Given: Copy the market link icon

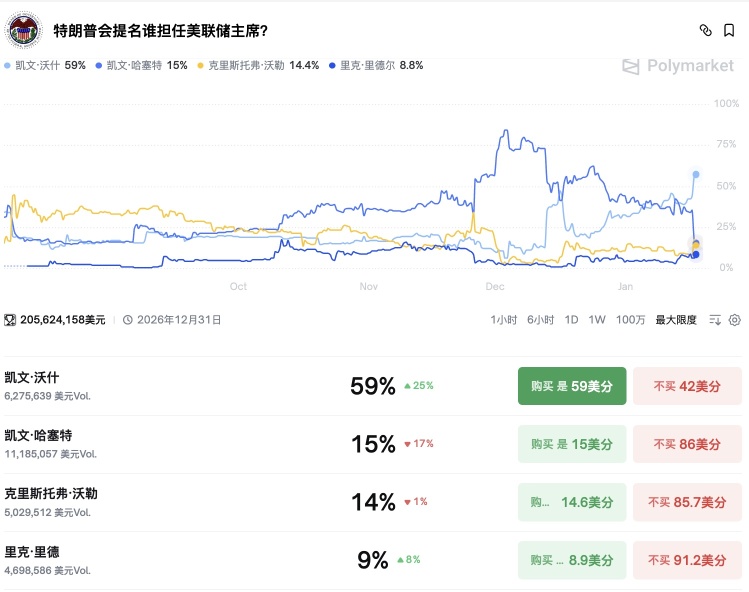Looking at the screenshot, I should coord(706,31).
